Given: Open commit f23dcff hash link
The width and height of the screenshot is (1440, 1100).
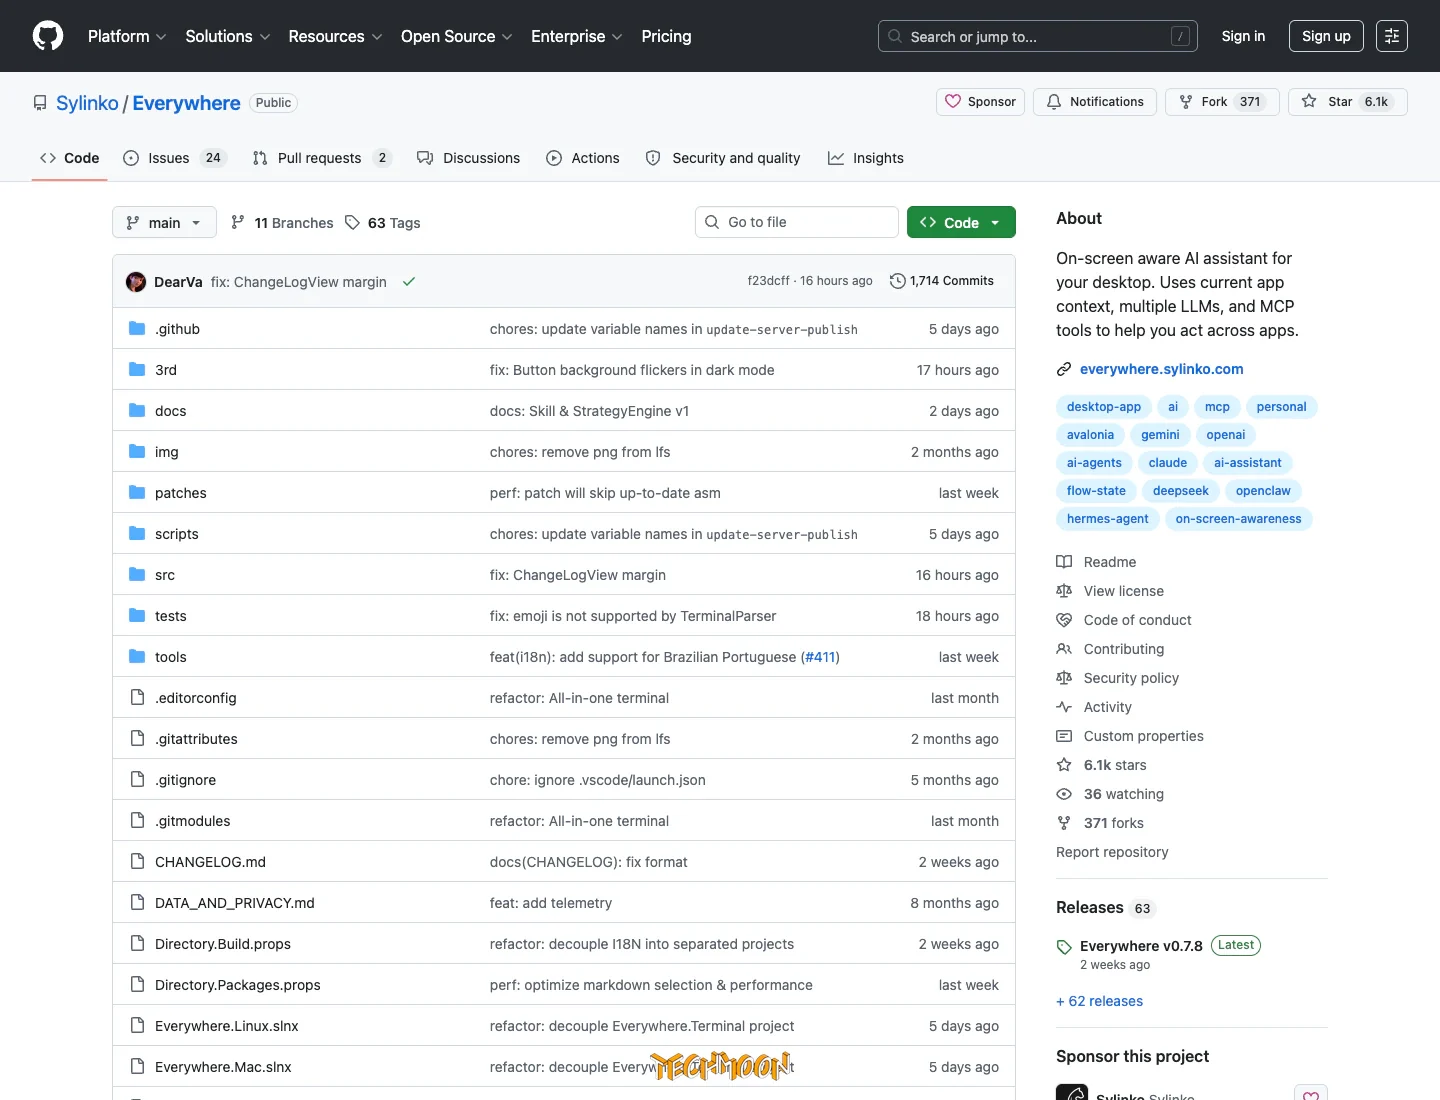Looking at the screenshot, I should (768, 281).
